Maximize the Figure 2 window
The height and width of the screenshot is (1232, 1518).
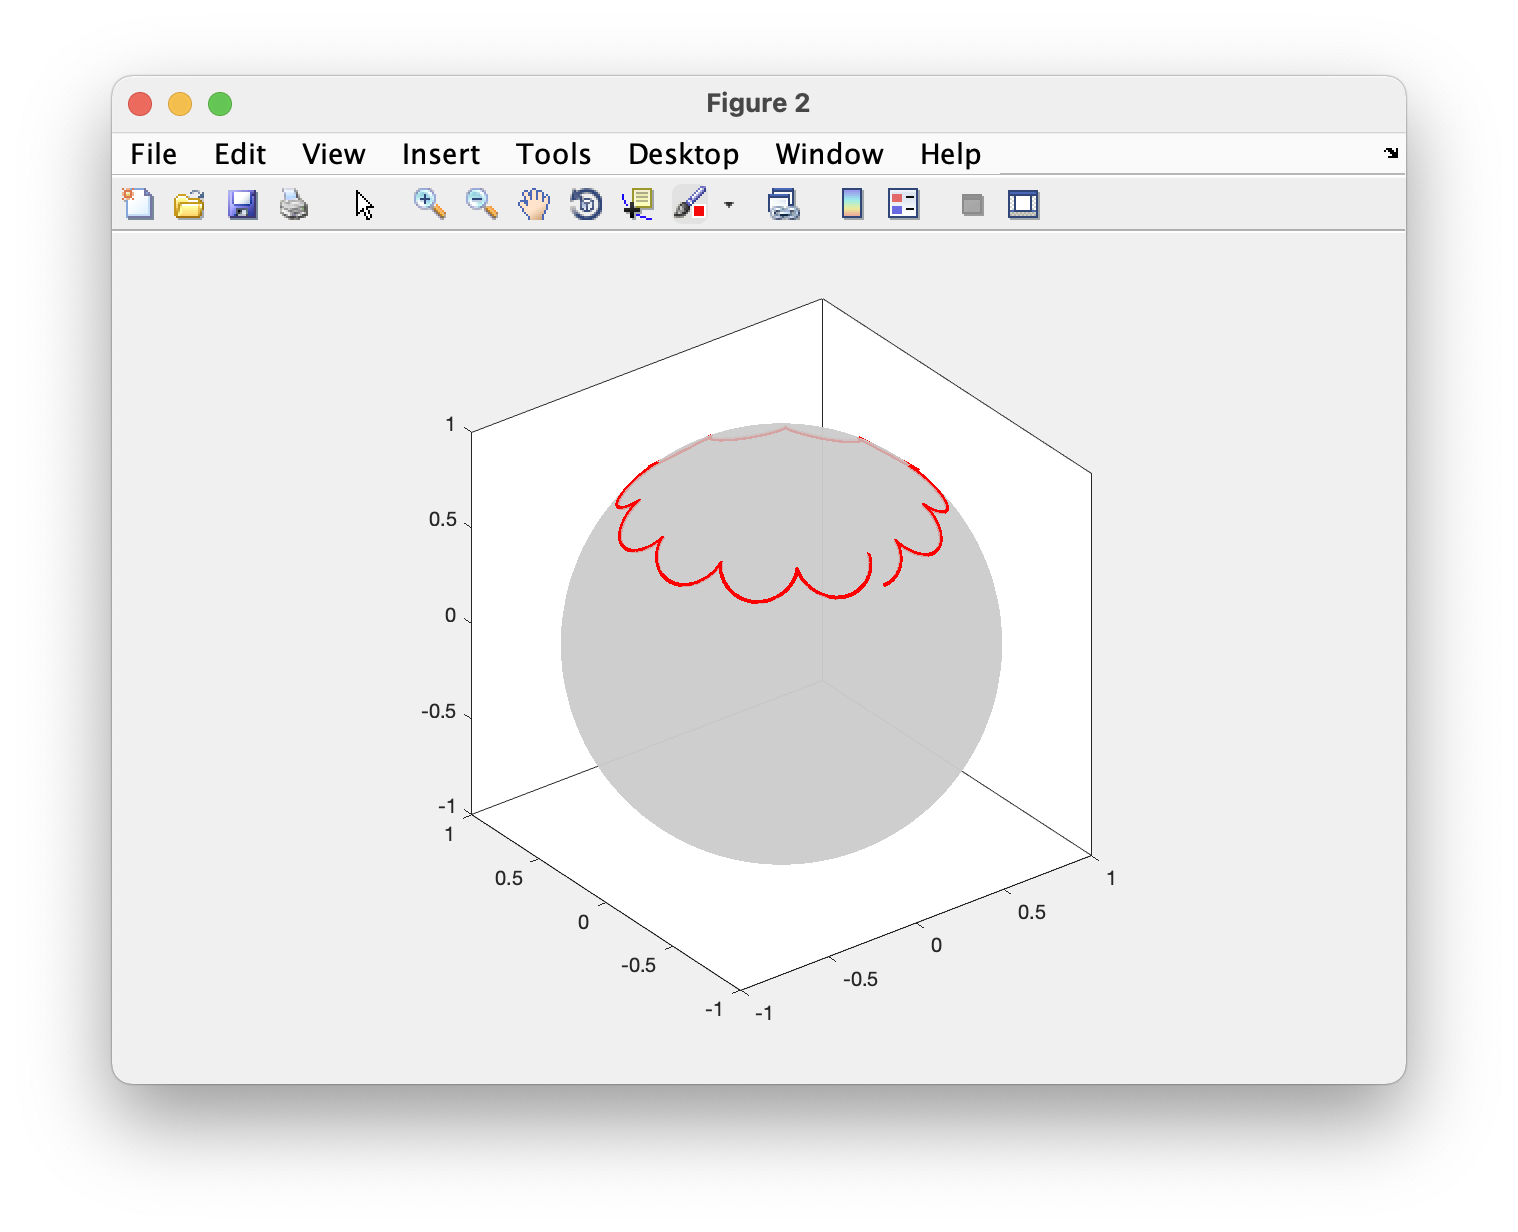point(220,104)
